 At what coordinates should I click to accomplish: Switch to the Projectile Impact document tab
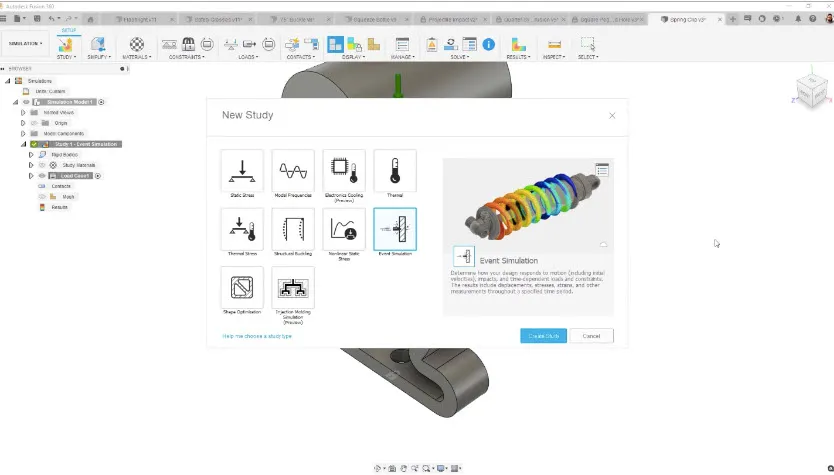452,19
